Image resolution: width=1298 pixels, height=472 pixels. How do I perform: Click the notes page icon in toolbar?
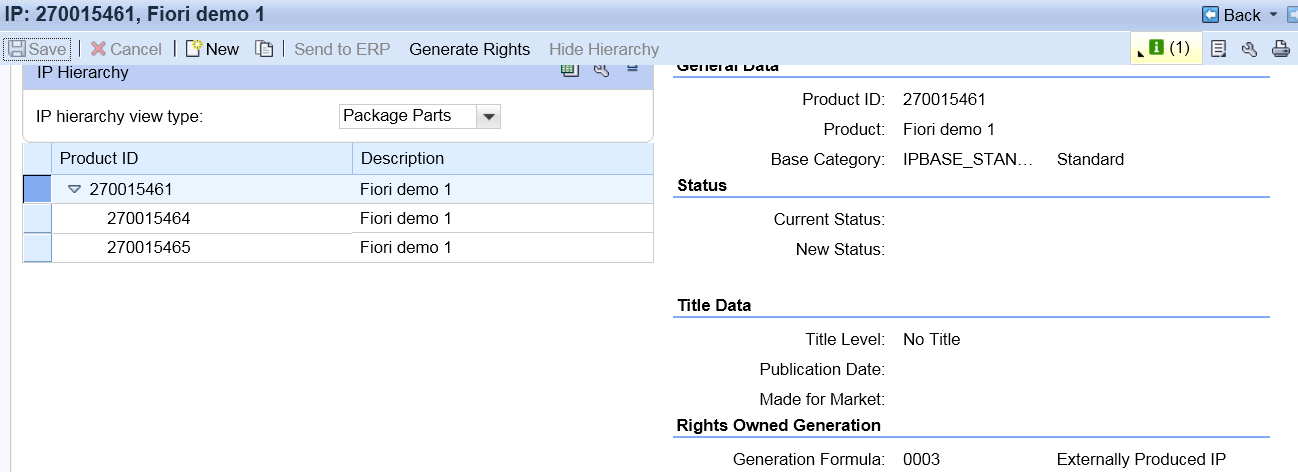point(1218,49)
